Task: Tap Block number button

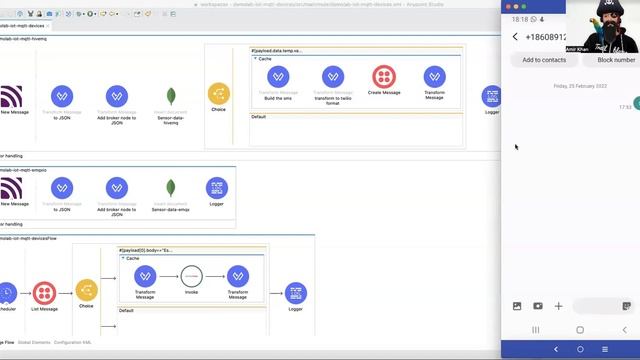Action: (x=611, y=60)
